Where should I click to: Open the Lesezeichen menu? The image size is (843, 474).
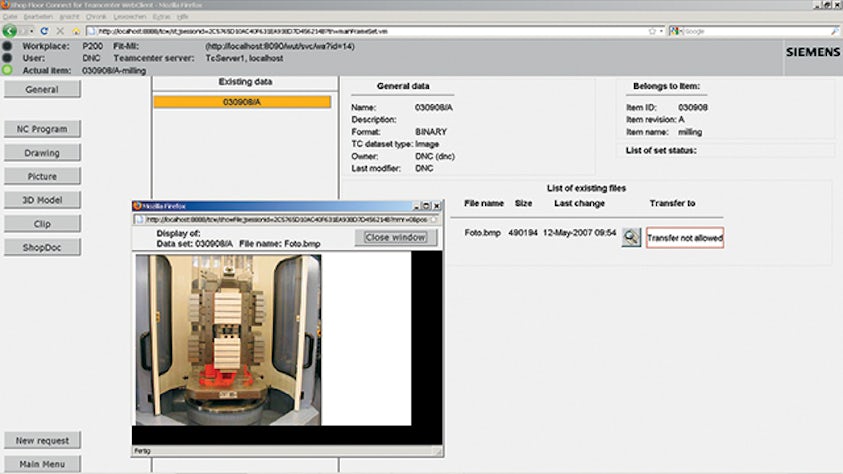[x=130, y=17]
